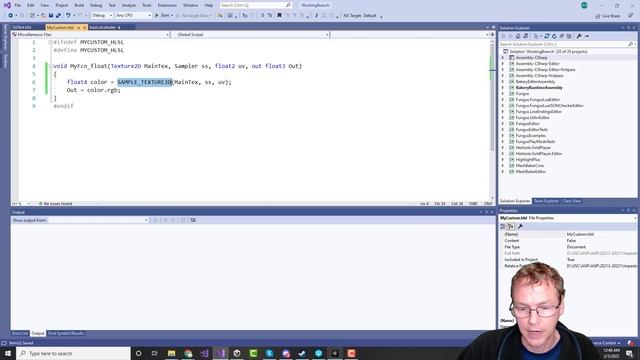Open the Extensions menu
640x360 pixels.
pyautogui.click(x=167, y=5)
